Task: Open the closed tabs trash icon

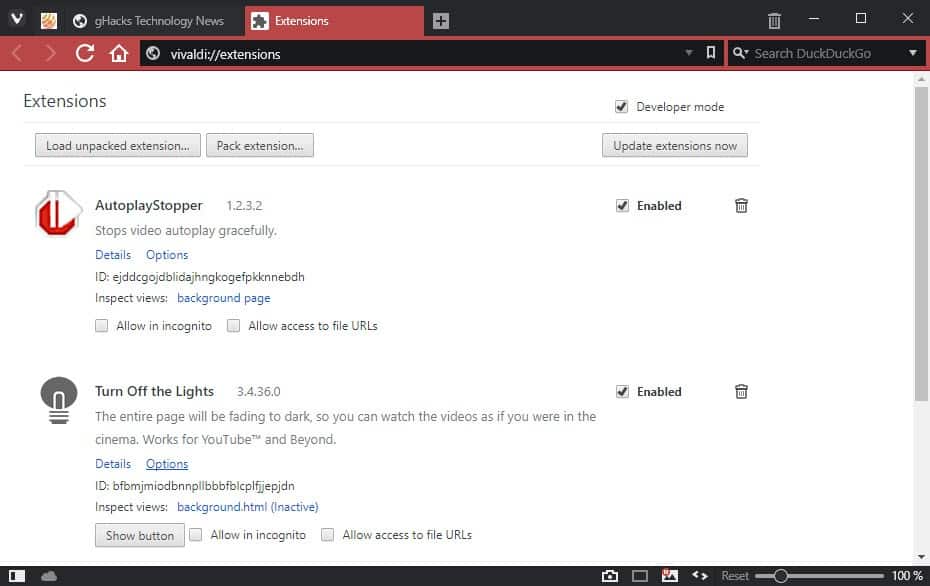Action: tap(774, 18)
